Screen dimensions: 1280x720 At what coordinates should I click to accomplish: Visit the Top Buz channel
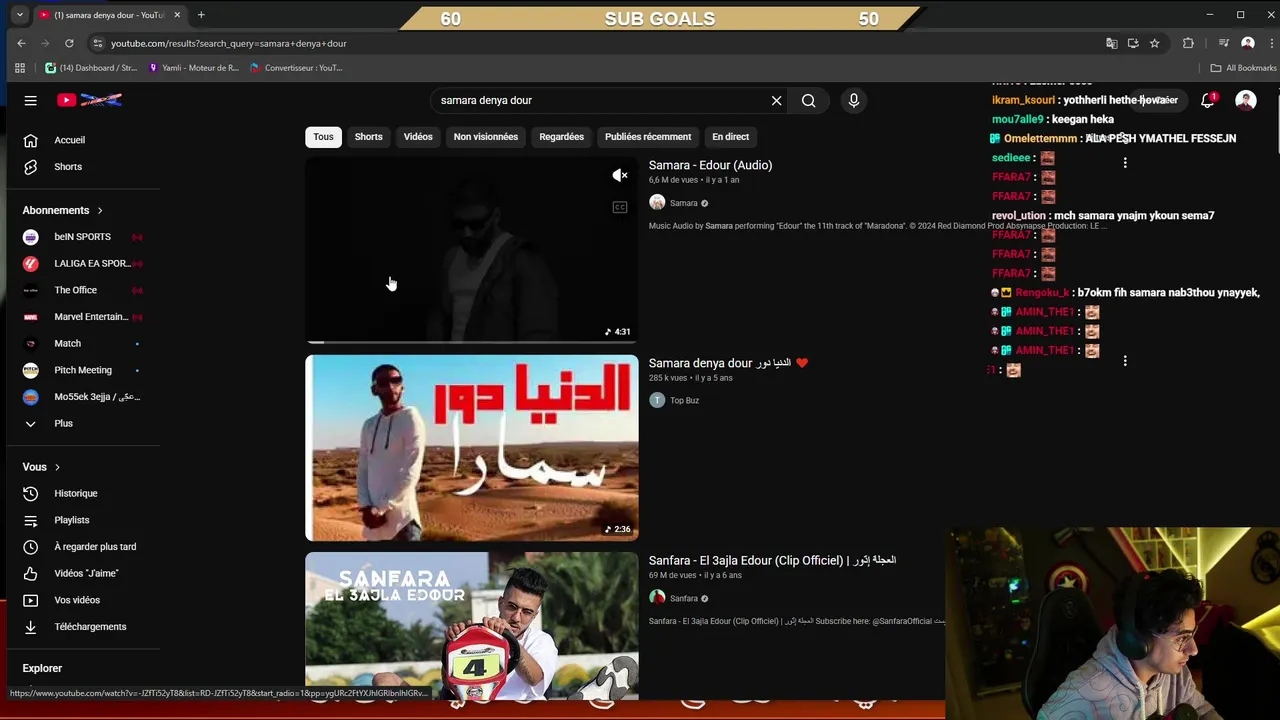684,401
